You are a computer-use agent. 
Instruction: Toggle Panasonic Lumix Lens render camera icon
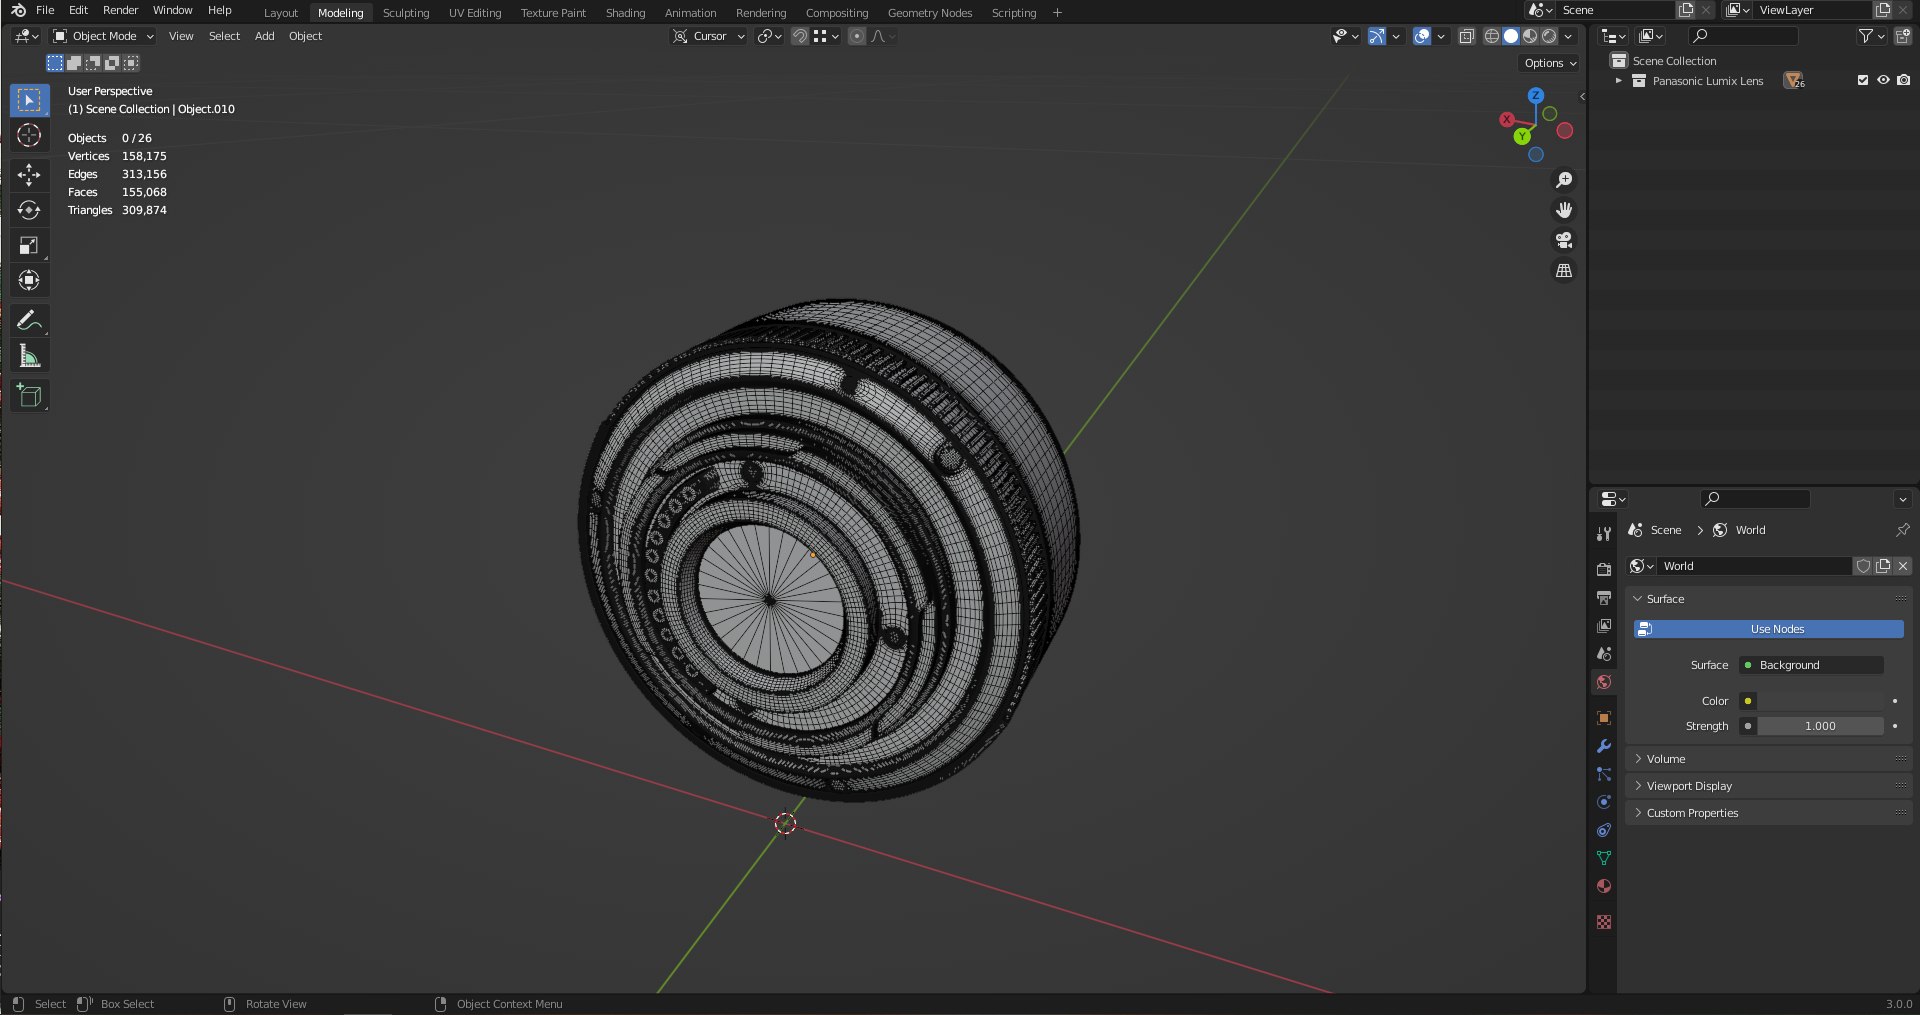point(1903,80)
